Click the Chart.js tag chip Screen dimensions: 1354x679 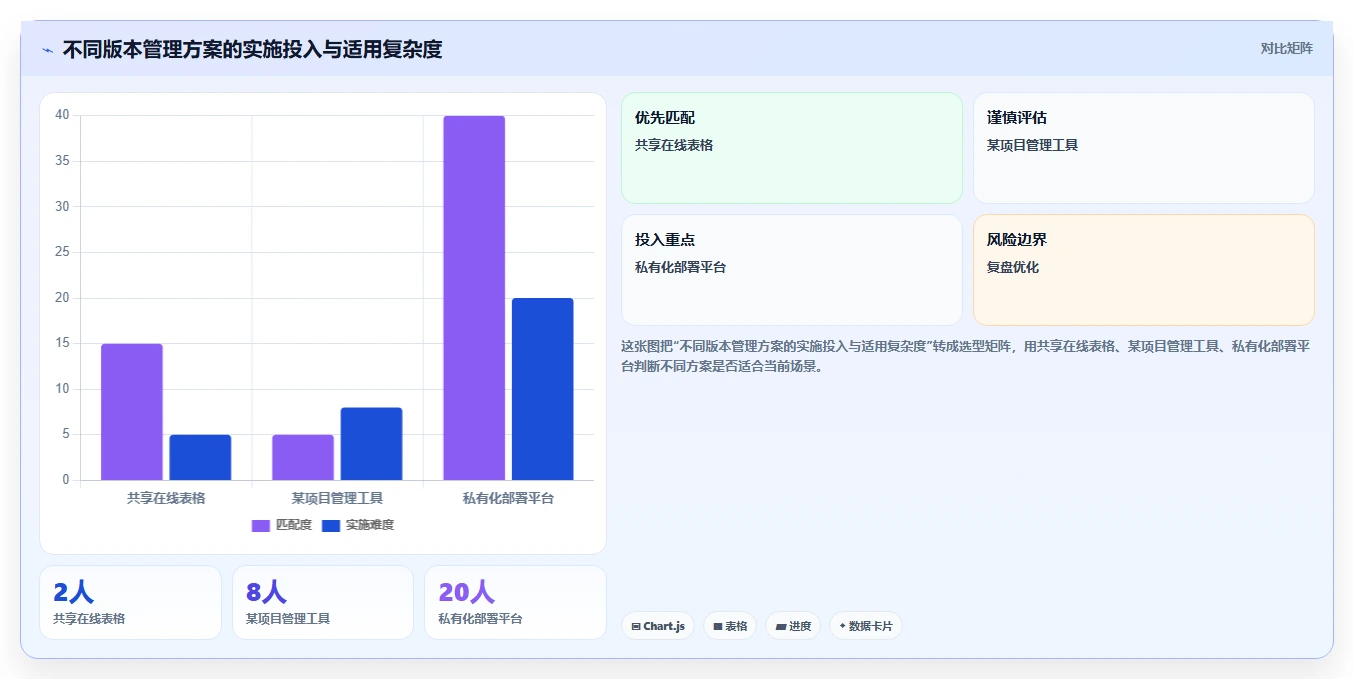(658, 626)
